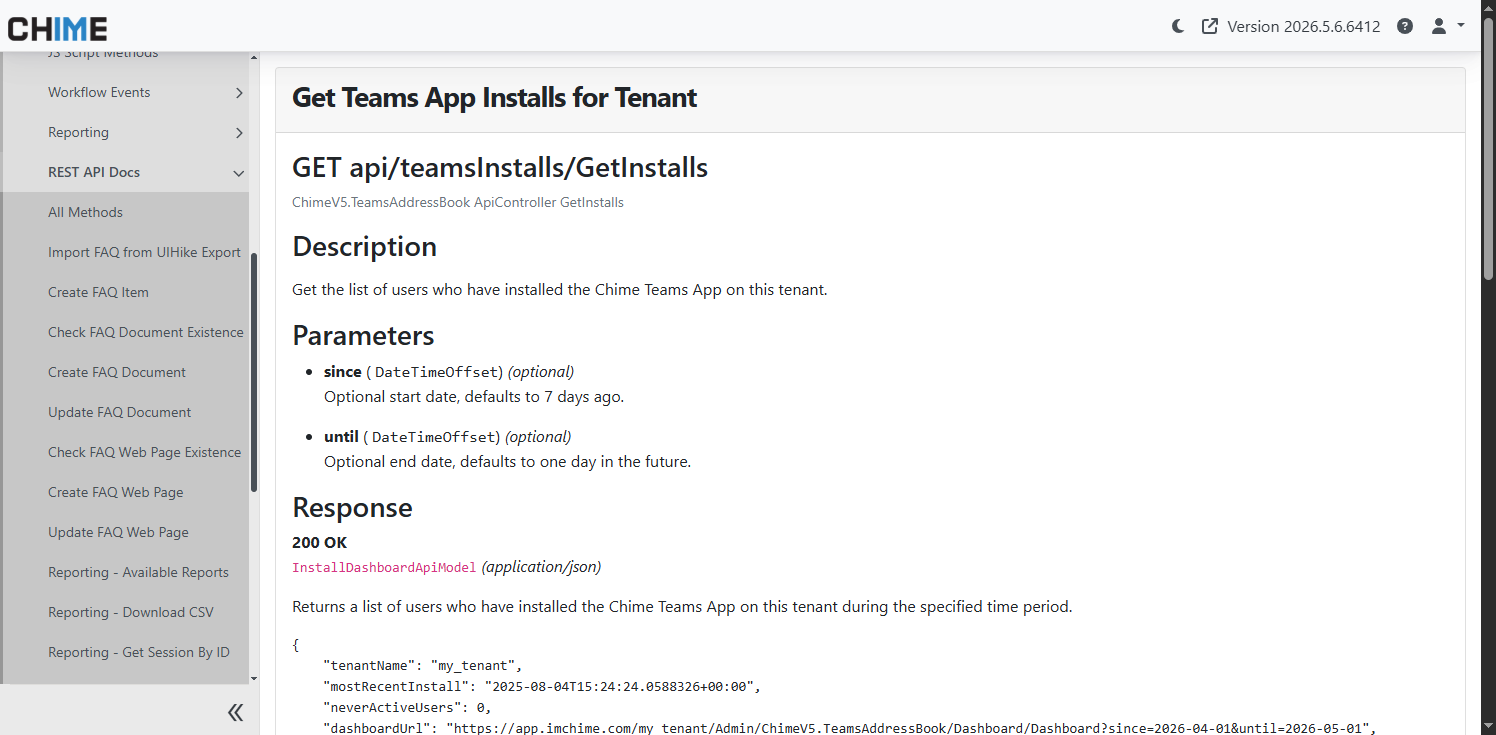Click the Get Teams App Installs for Tenant heading

(494, 98)
